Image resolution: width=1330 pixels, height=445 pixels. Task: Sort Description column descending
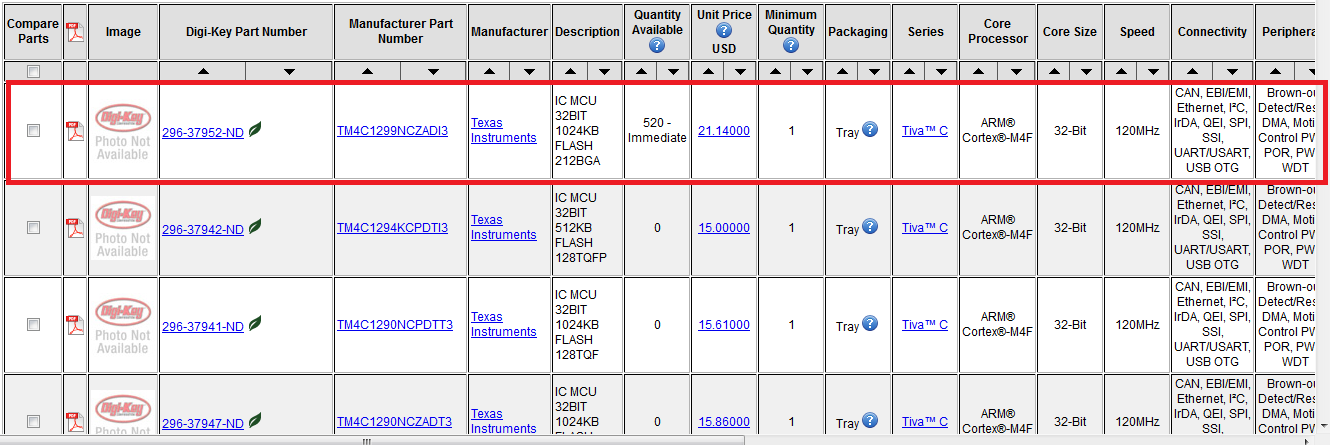(x=604, y=72)
